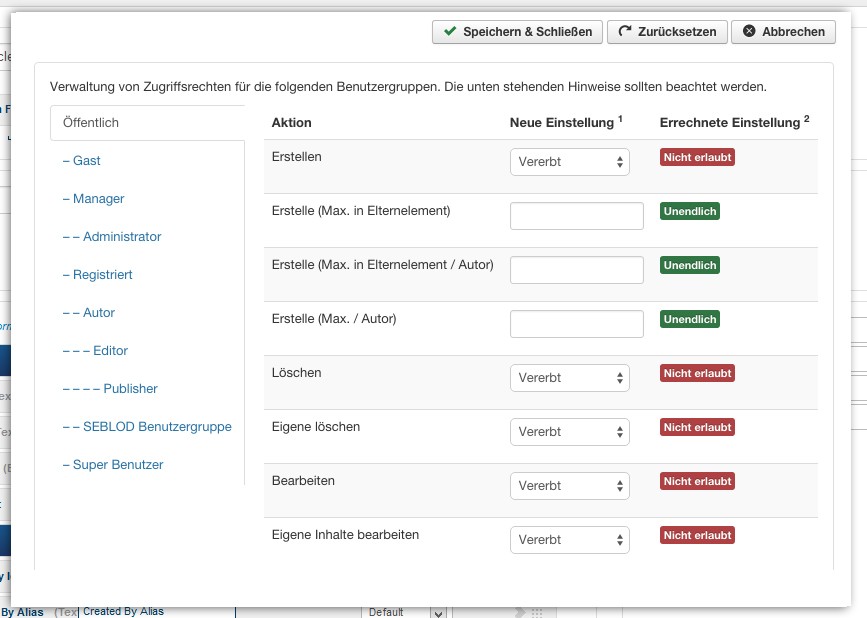The image size is (867, 618).
Task: Open the Bearbeiten permission dropdown
Action: (x=570, y=486)
